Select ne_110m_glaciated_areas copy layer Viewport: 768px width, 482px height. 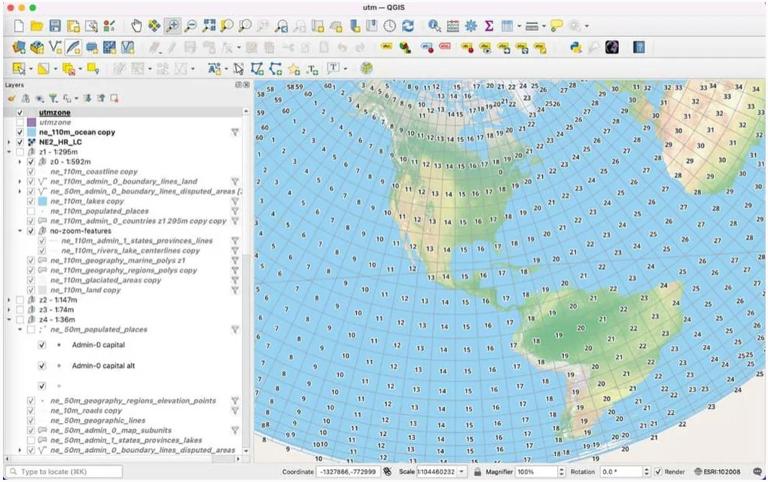105,280
